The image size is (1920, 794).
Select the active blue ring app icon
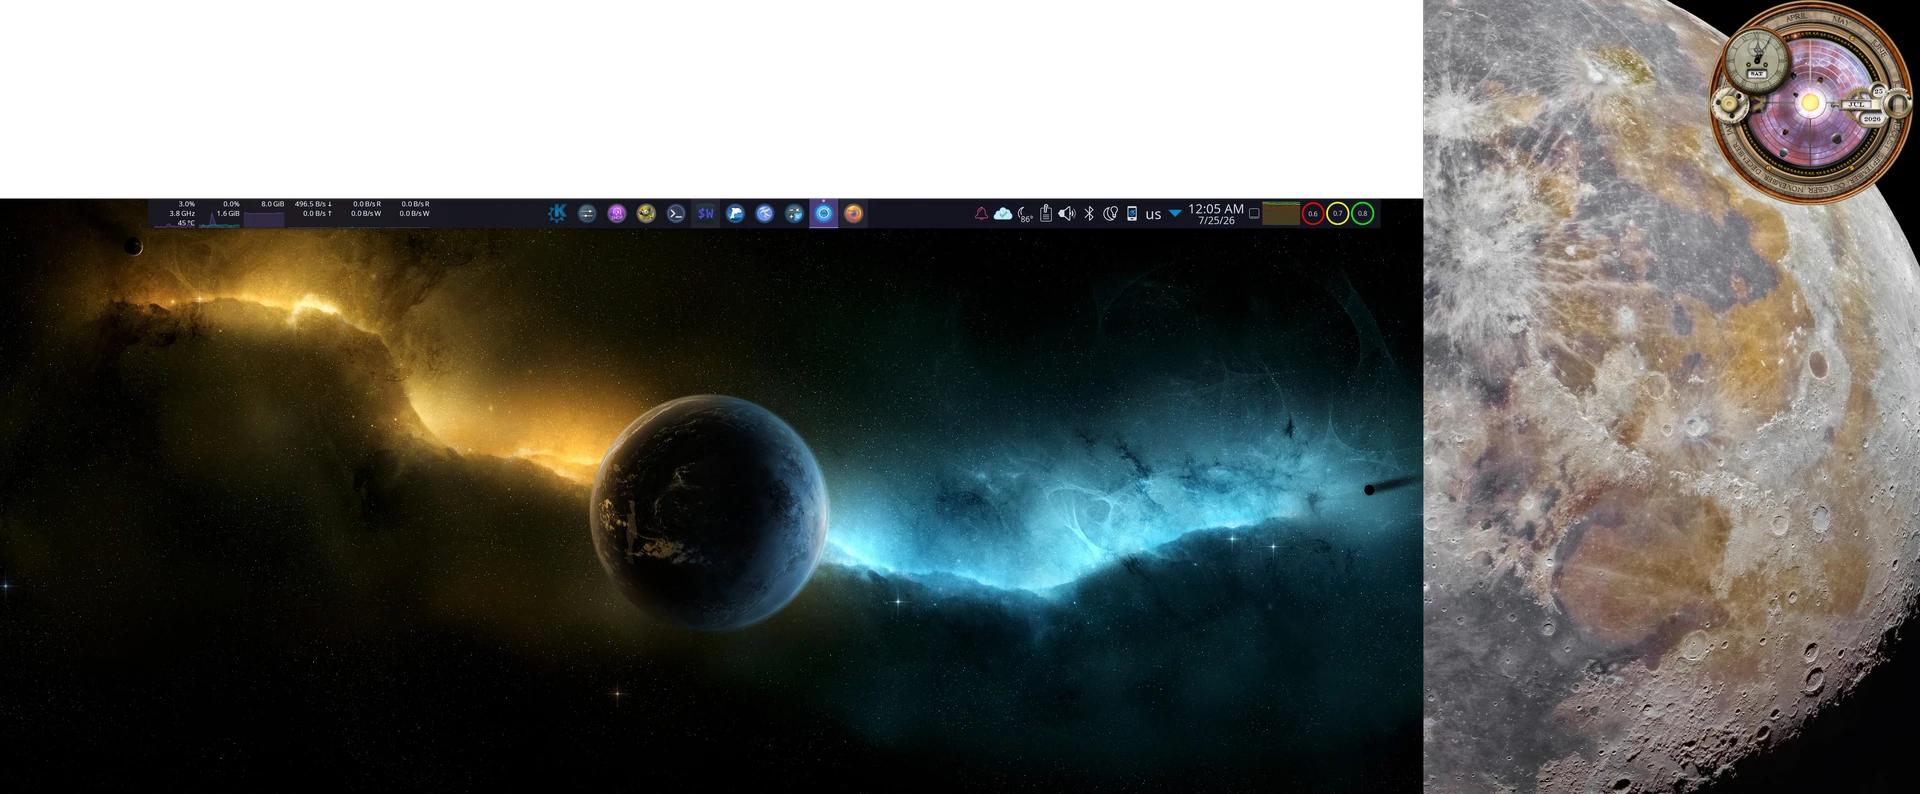824,213
